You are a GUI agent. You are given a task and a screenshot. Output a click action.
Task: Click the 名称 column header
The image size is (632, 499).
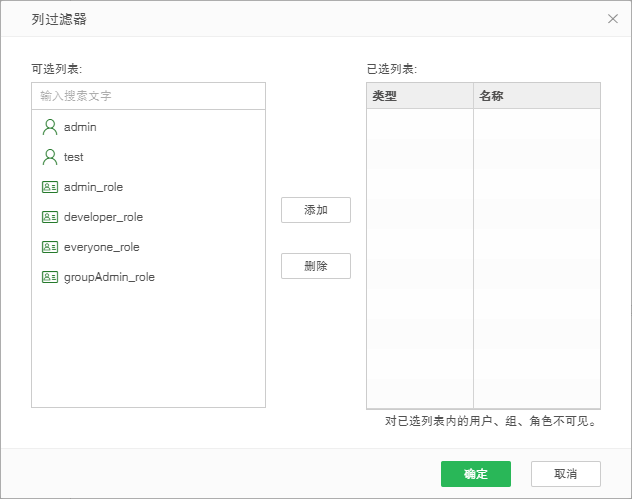pyautogui.click(x=536, y=96)
